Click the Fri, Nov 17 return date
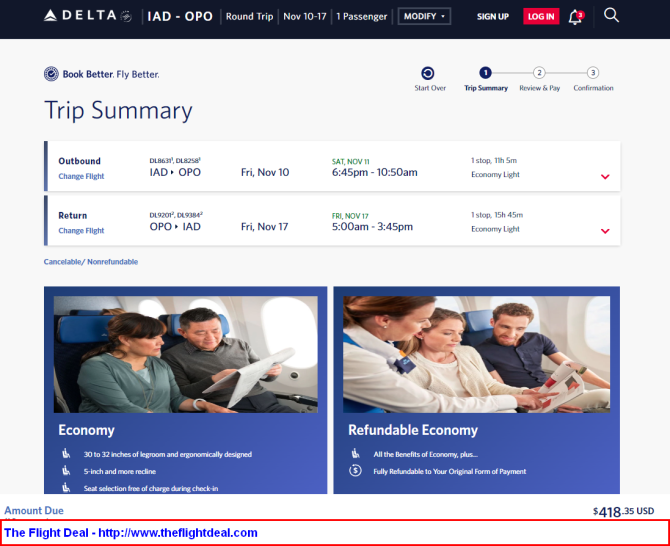 [x=264, y=226]
